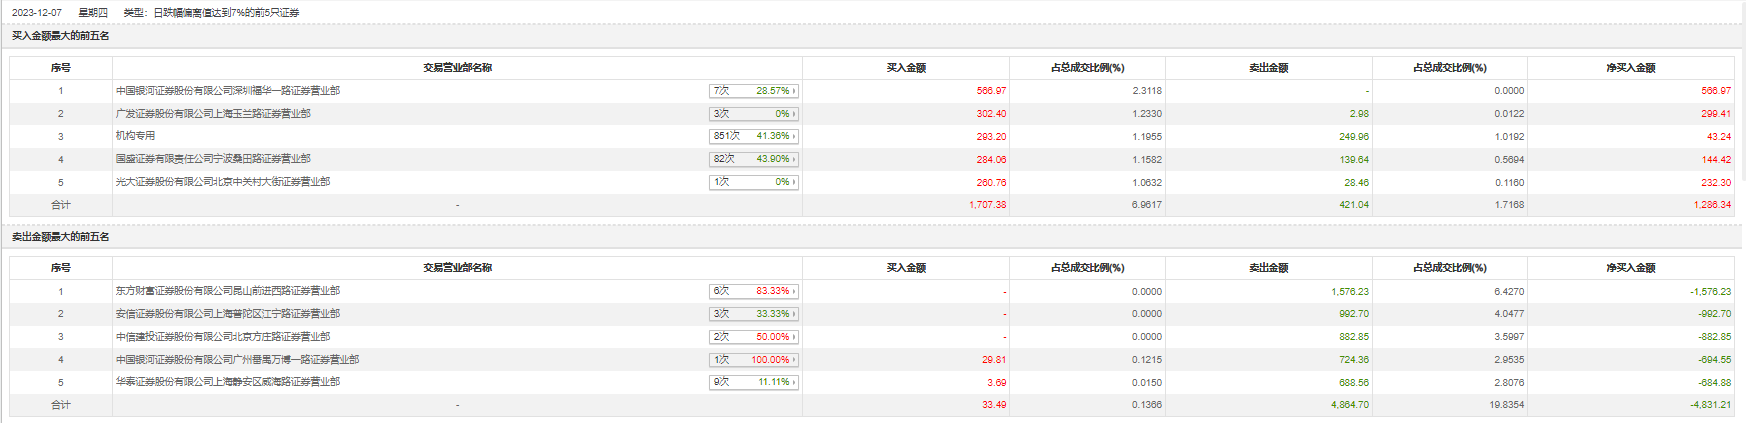Open 中信建投北京方庄路营业部 link

222,337
